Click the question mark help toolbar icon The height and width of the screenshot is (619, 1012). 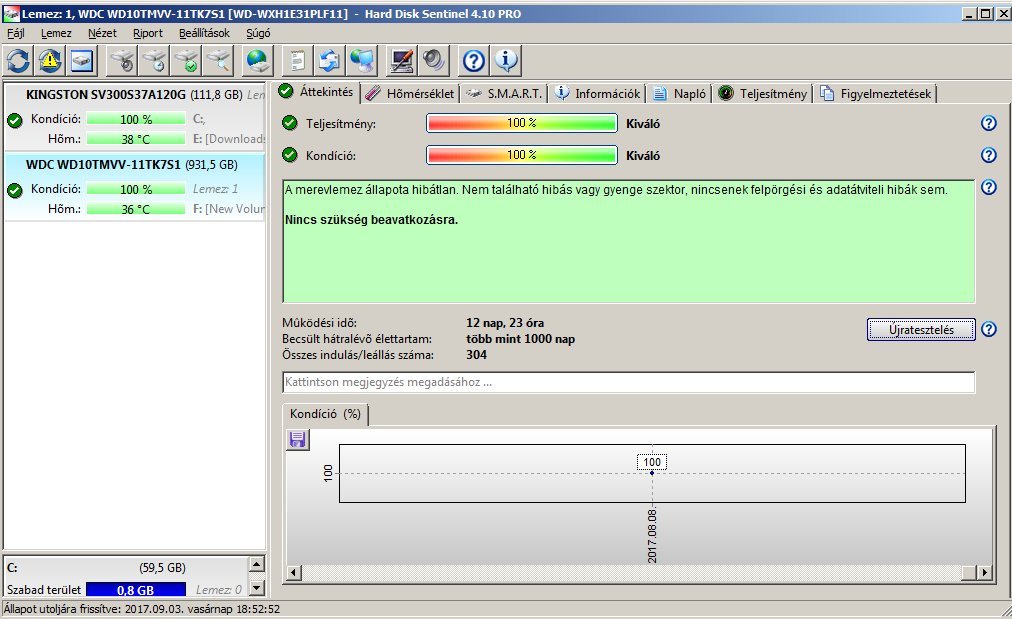[x=474, y=61]
